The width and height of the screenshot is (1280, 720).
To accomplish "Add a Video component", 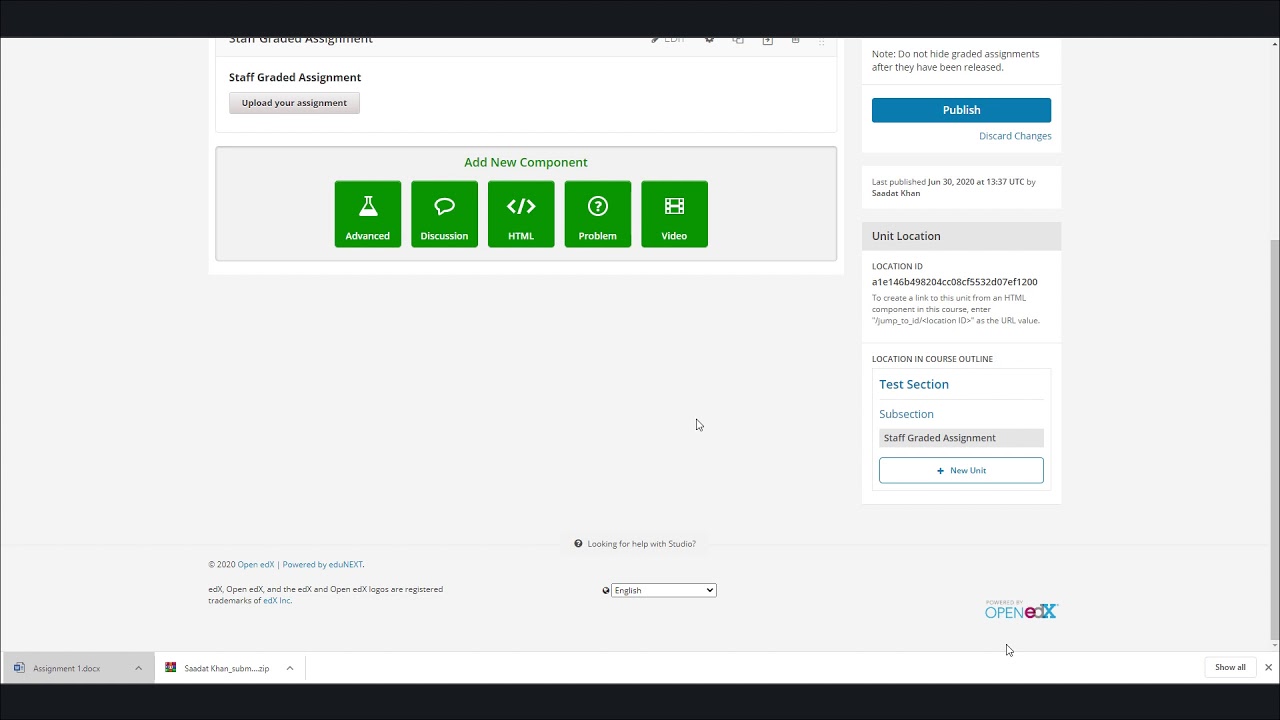I will pos(674,214).
